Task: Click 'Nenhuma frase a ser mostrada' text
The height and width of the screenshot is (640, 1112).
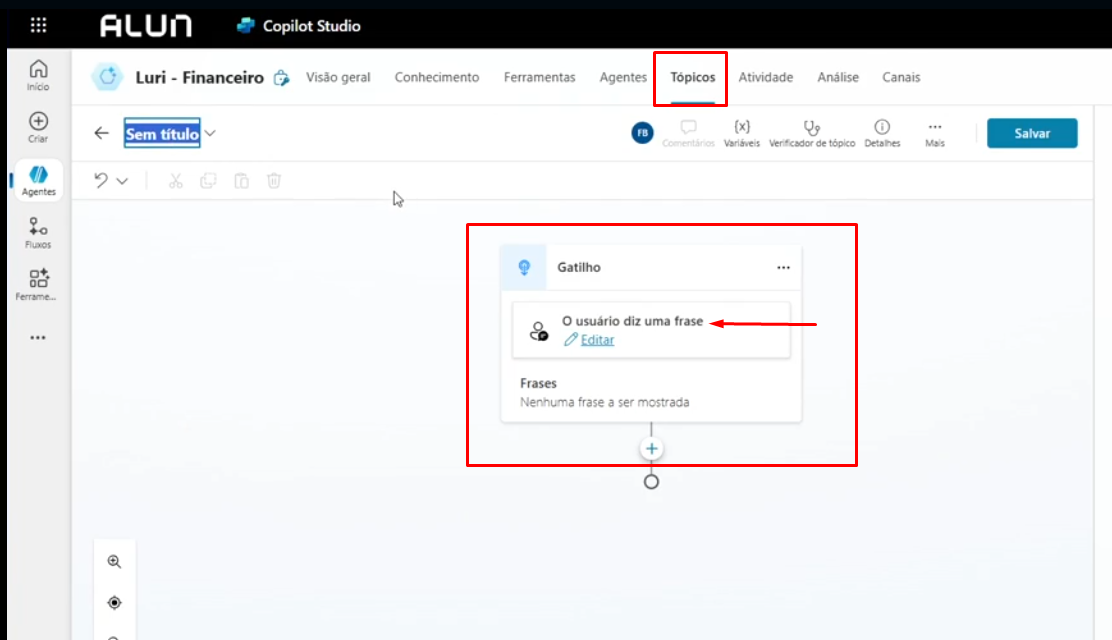Action: click(x=604, y=402)
